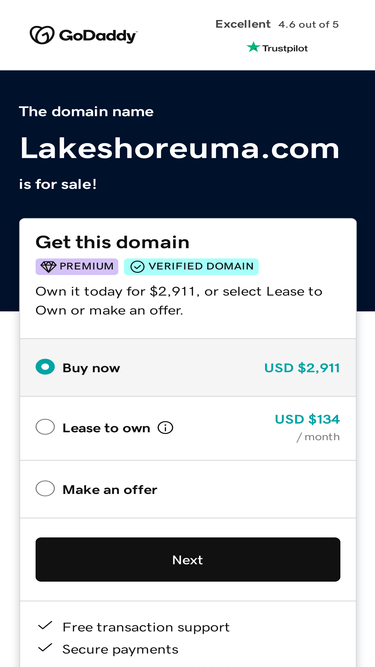Click the green Trustpilot star icon
The image size is (375, 667).
tap(253, 47)
